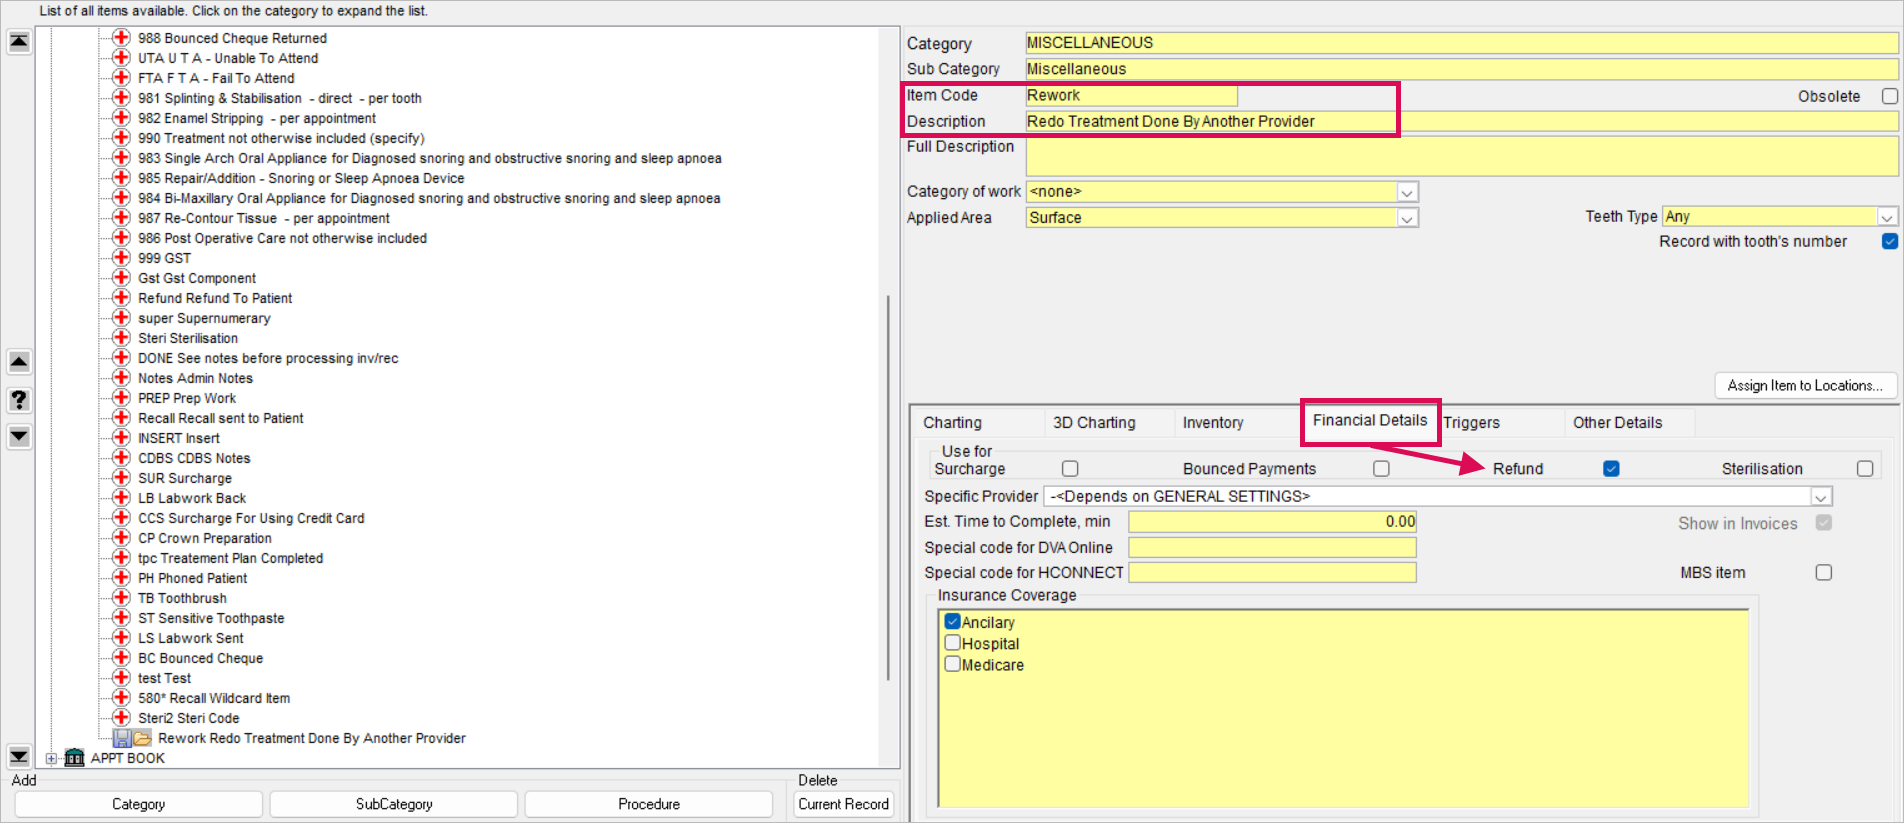Click the move-up arrow above help icon

click(x=19, y=362)
